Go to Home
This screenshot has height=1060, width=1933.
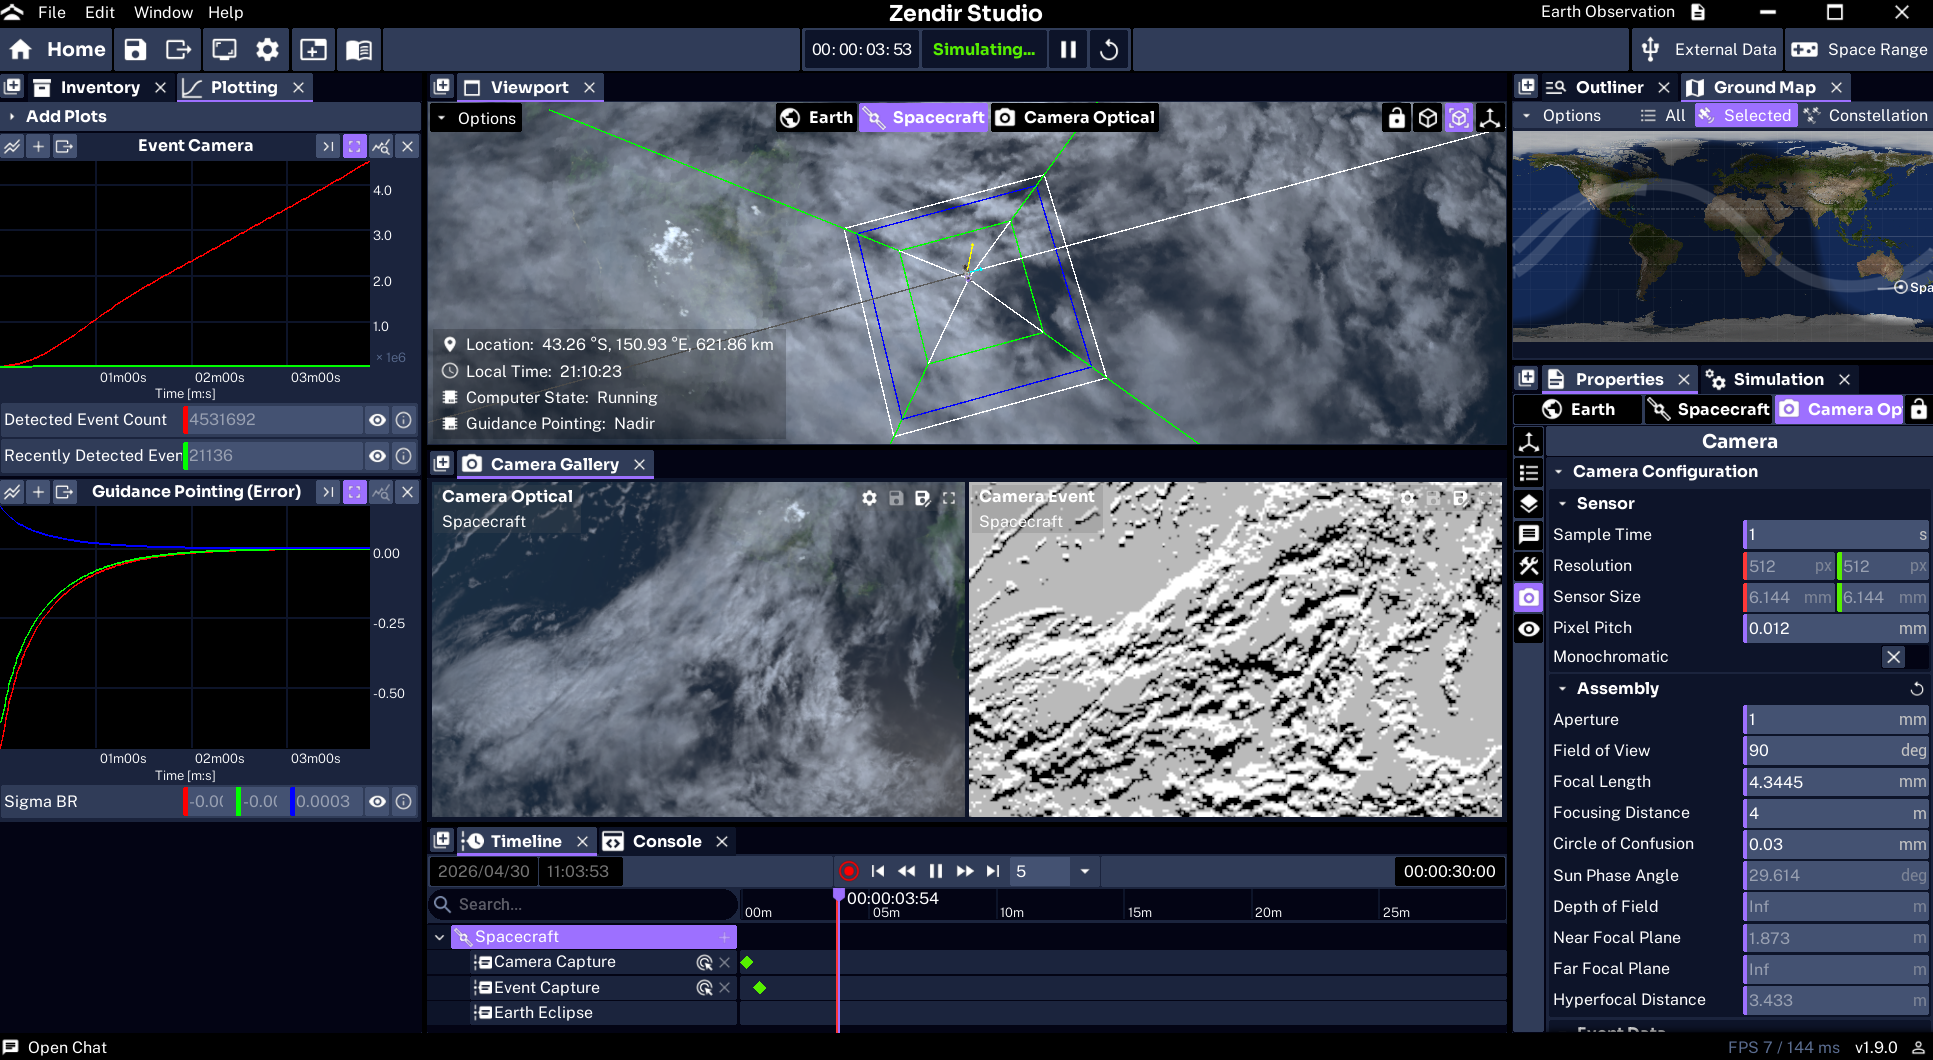click(x=57, y=50)
